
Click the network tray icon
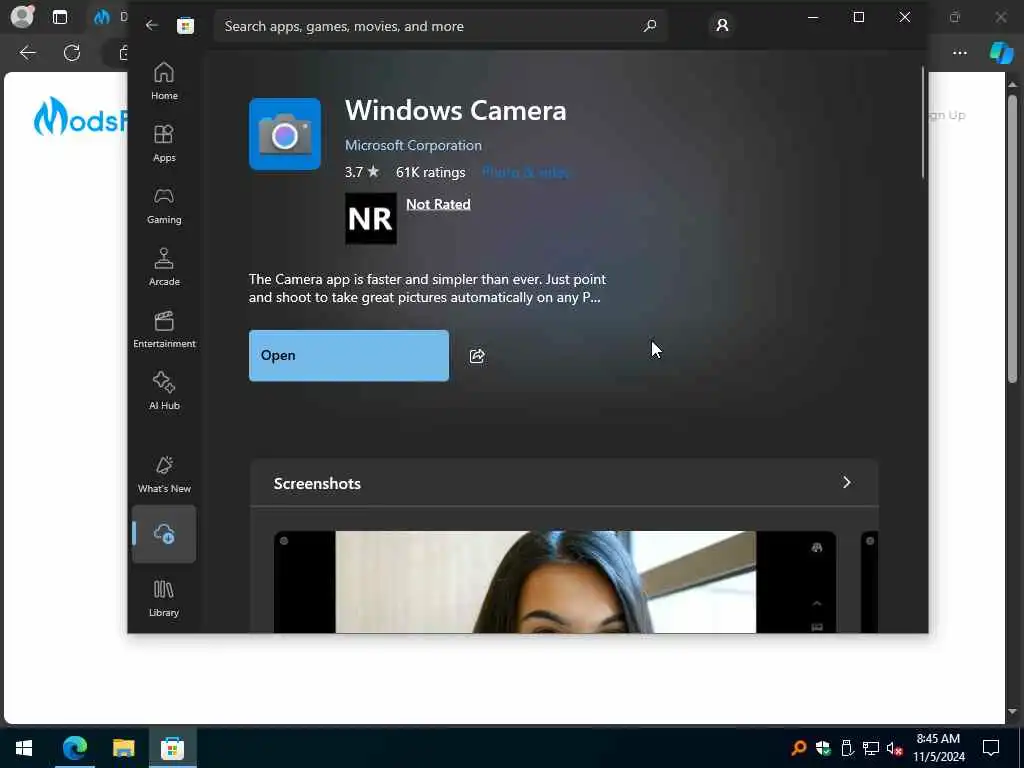click(871, 748)
